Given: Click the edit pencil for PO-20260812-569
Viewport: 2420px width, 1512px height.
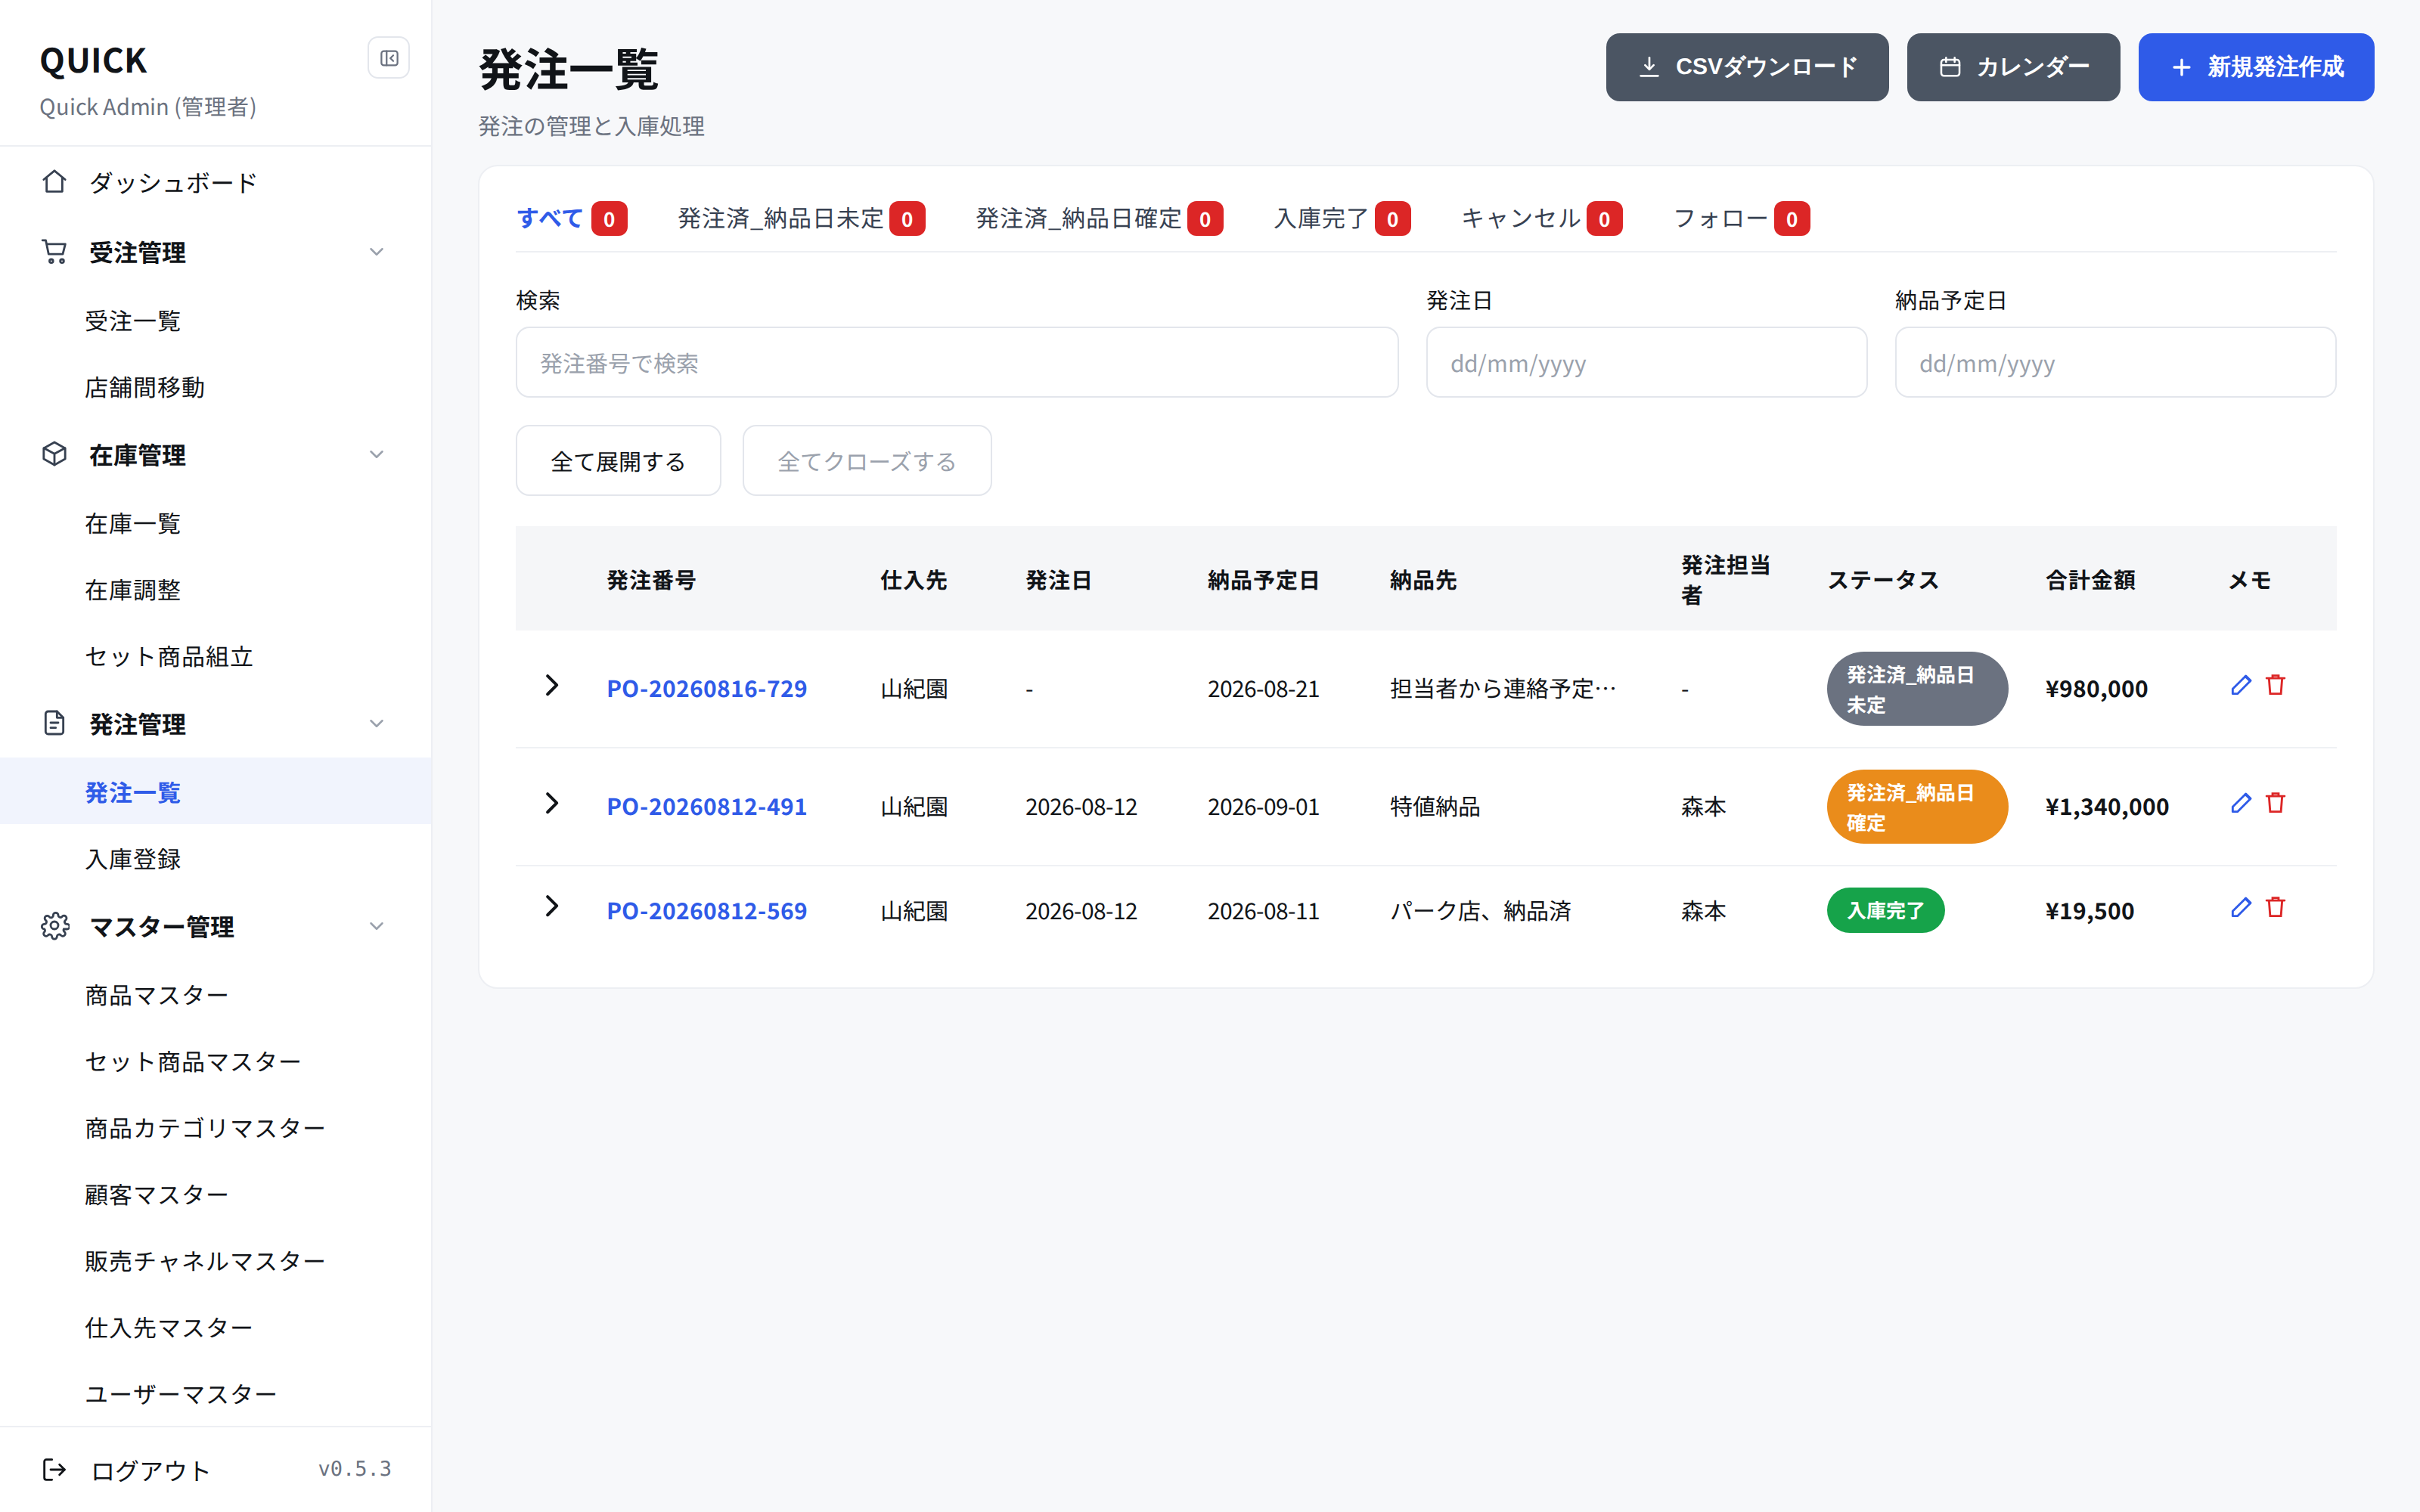Looking at the screenshot, I should point(2241,907).
